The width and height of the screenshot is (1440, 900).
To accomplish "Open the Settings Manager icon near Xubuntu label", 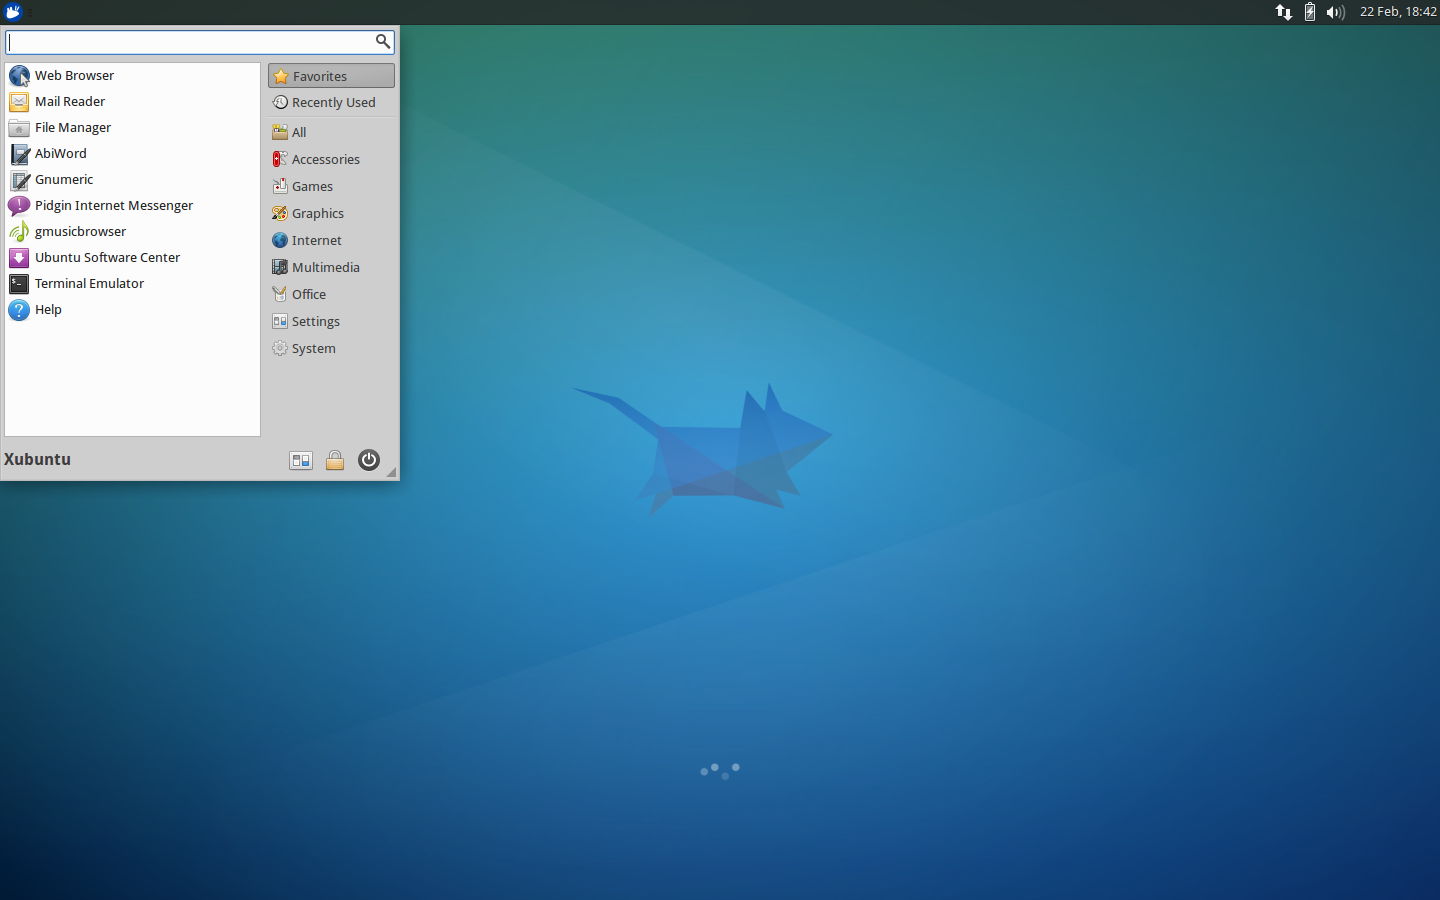I will coord(300,460).
